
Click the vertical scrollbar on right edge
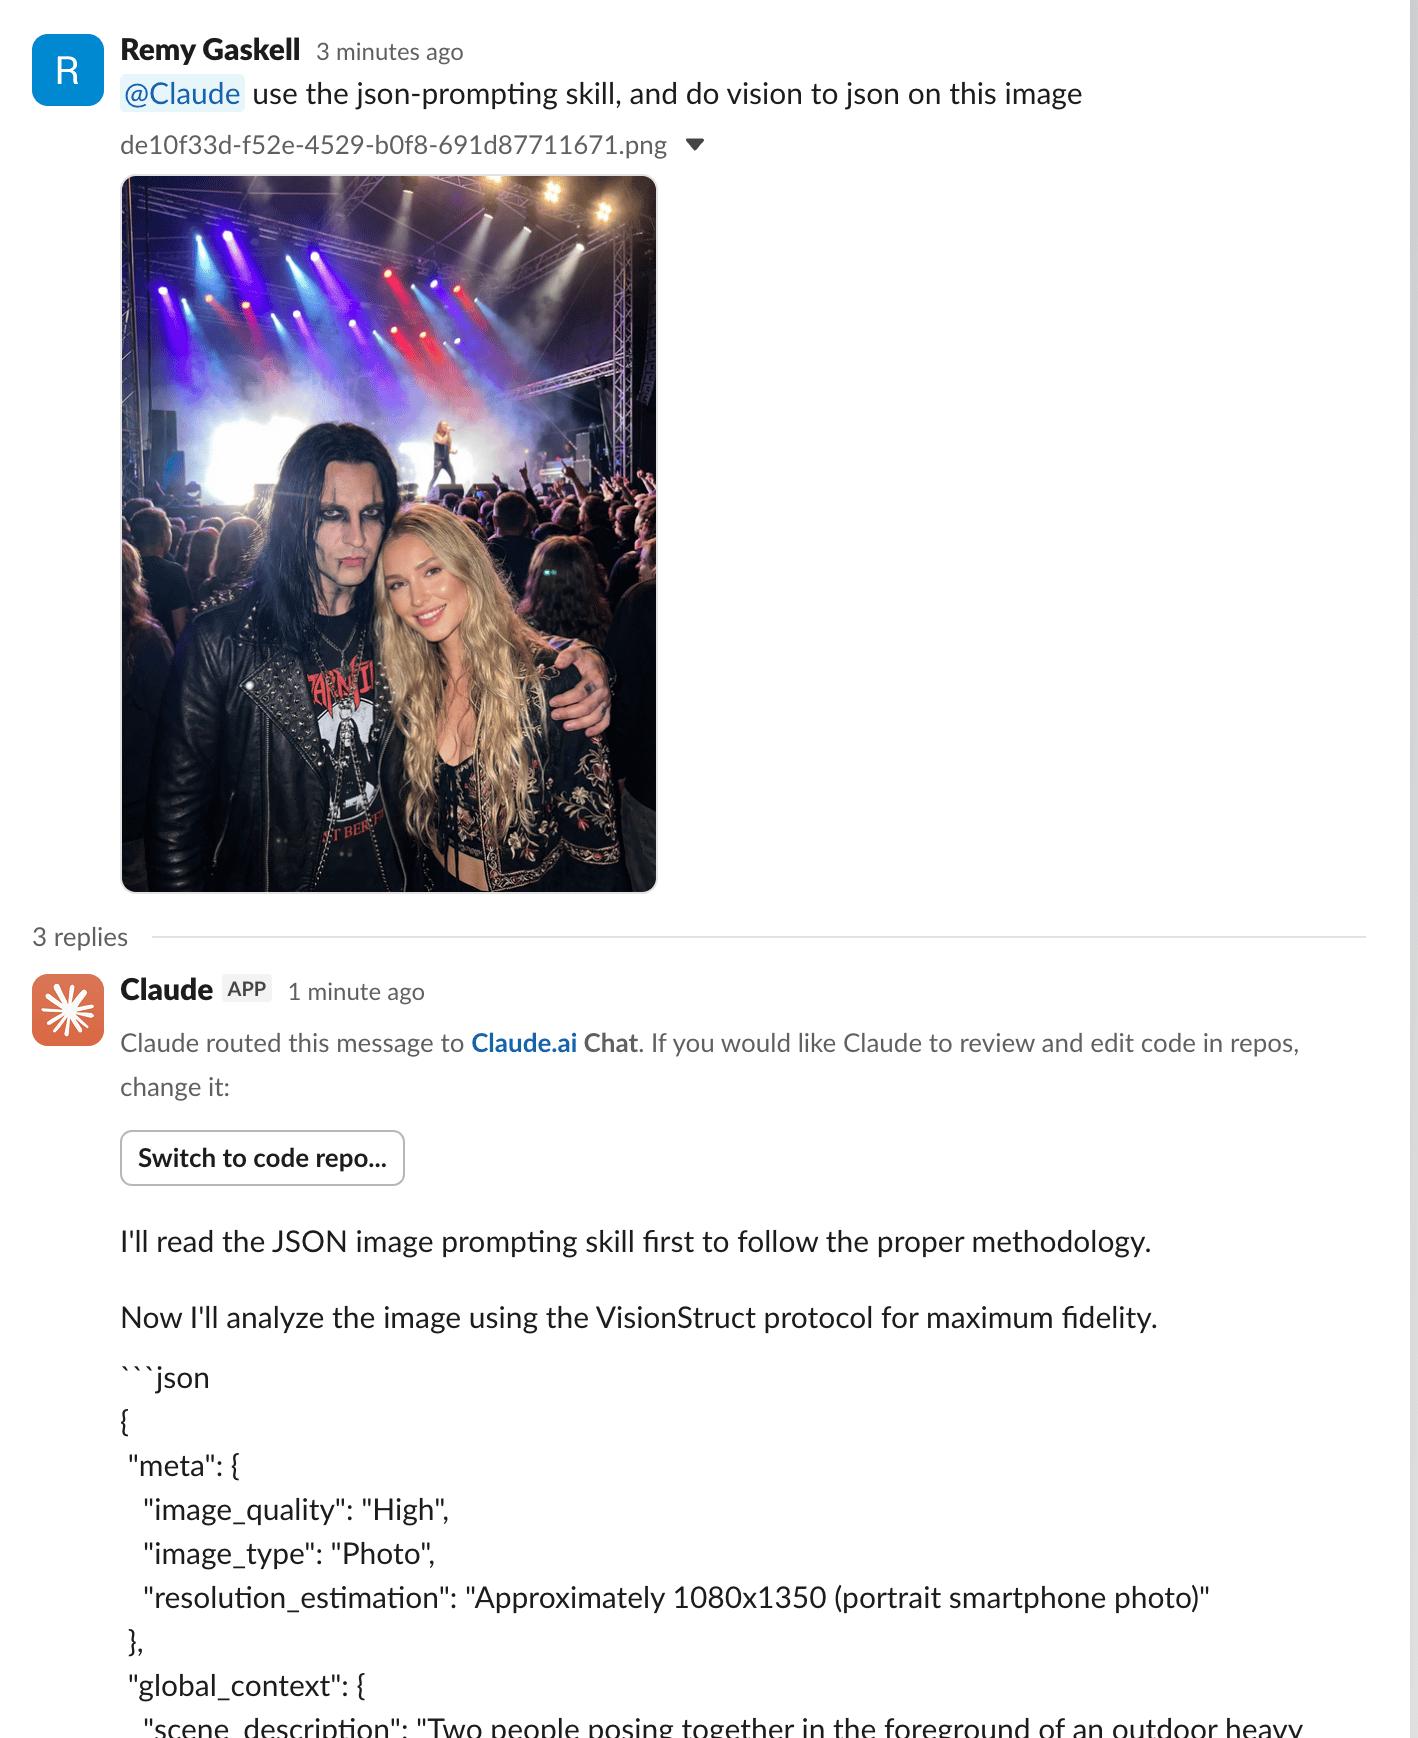pyautogui.click(x=1413, y=869)
